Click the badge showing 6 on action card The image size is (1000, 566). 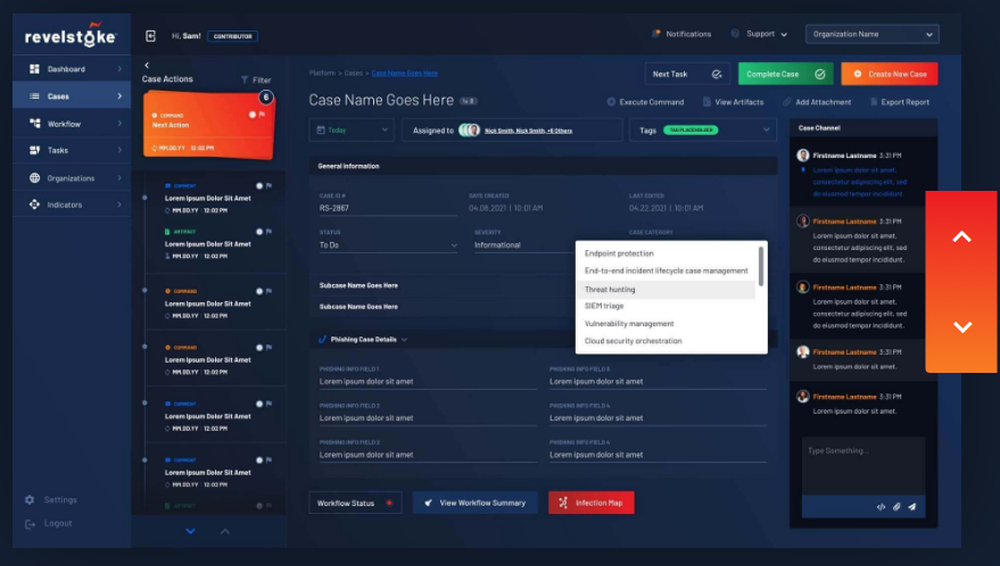(266, 97)
